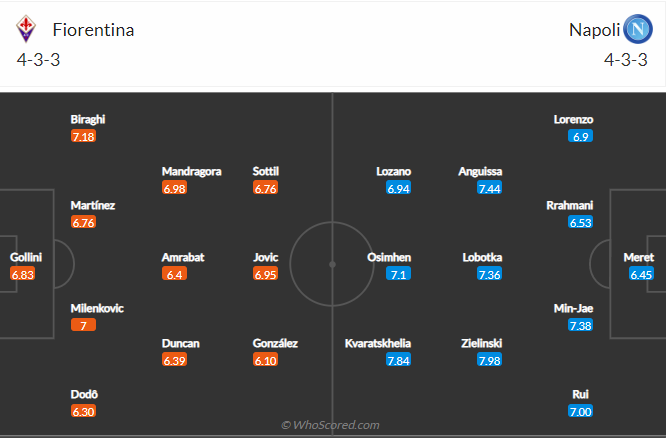Click Milenkovic's 7 rating badge
This screenshot has width=668, height=438.
tap(83, 325)
